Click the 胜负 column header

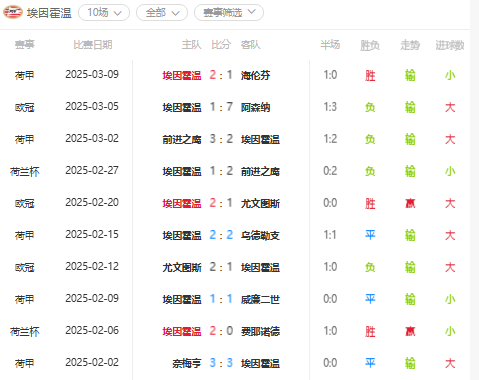point(370,45)
